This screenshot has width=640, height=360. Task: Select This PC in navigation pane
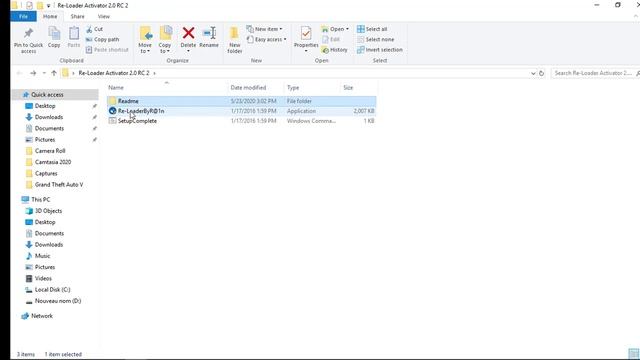(x=40, y=200)
